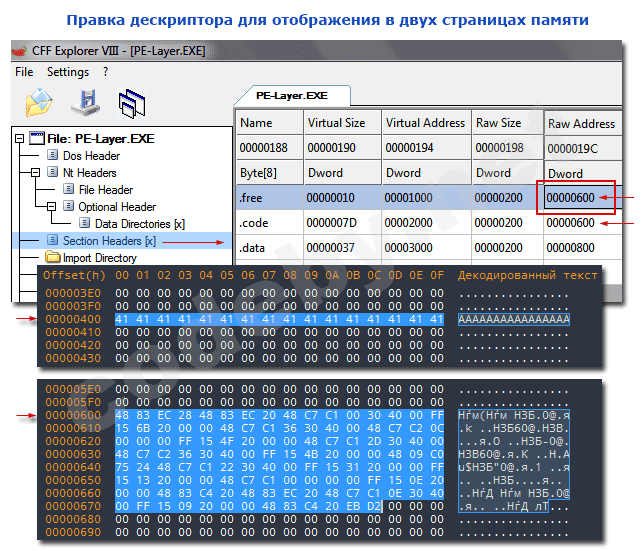
Task: Click the Raw Size column header
Action: pos(508,123)
